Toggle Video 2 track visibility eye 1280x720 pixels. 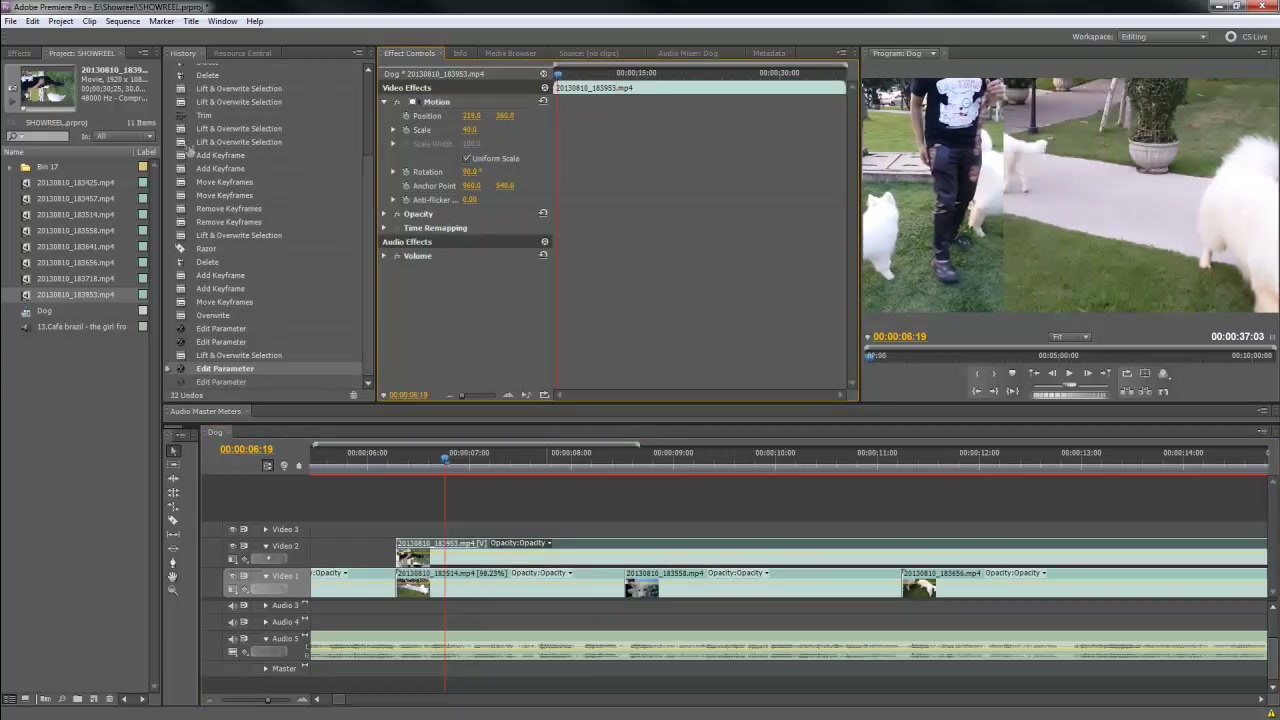point(233,546)
